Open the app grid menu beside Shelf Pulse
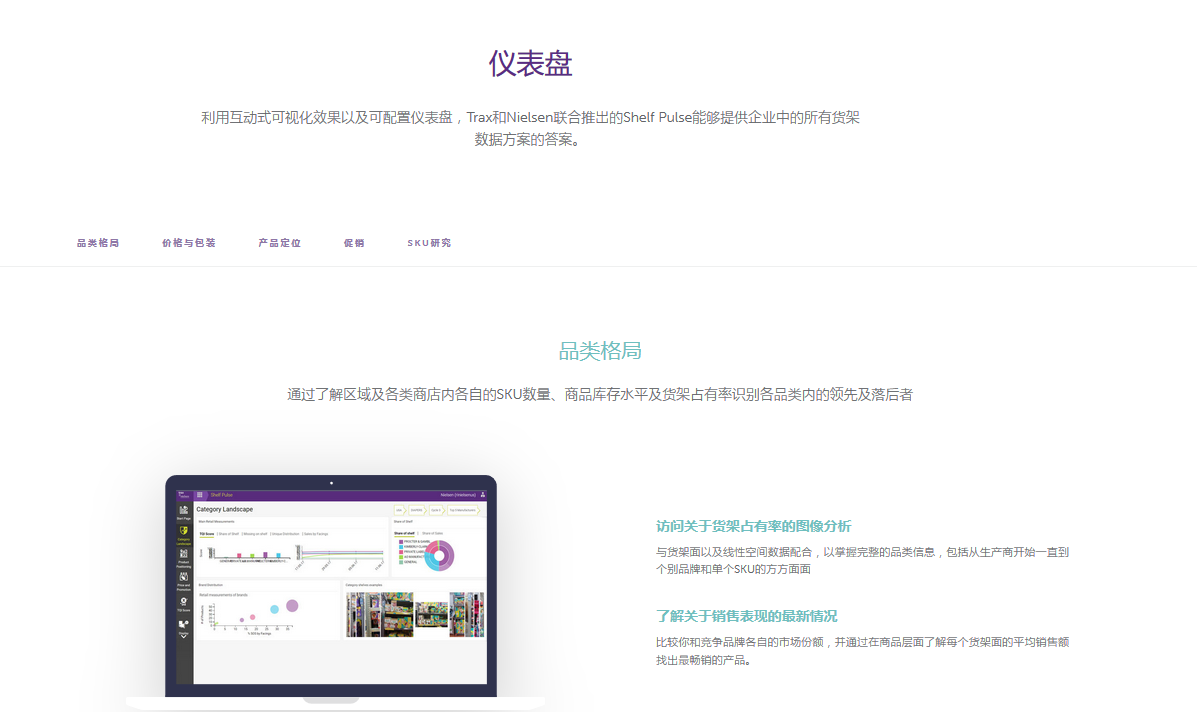 pos(200,494)
